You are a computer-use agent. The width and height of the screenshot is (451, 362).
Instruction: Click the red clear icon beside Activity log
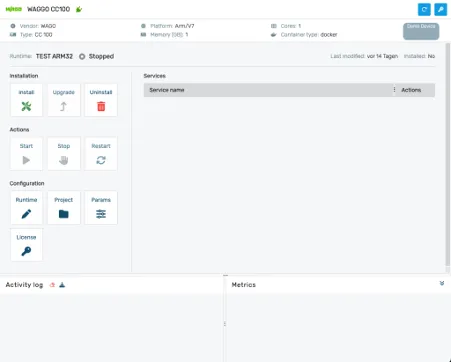[x=52, y=285]
